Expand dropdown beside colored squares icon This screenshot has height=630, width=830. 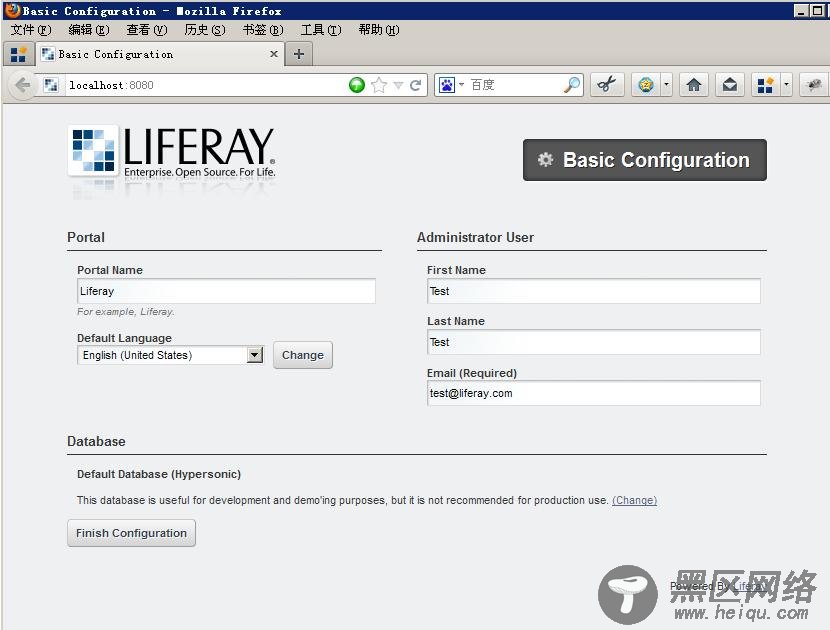tap(786, 85)
